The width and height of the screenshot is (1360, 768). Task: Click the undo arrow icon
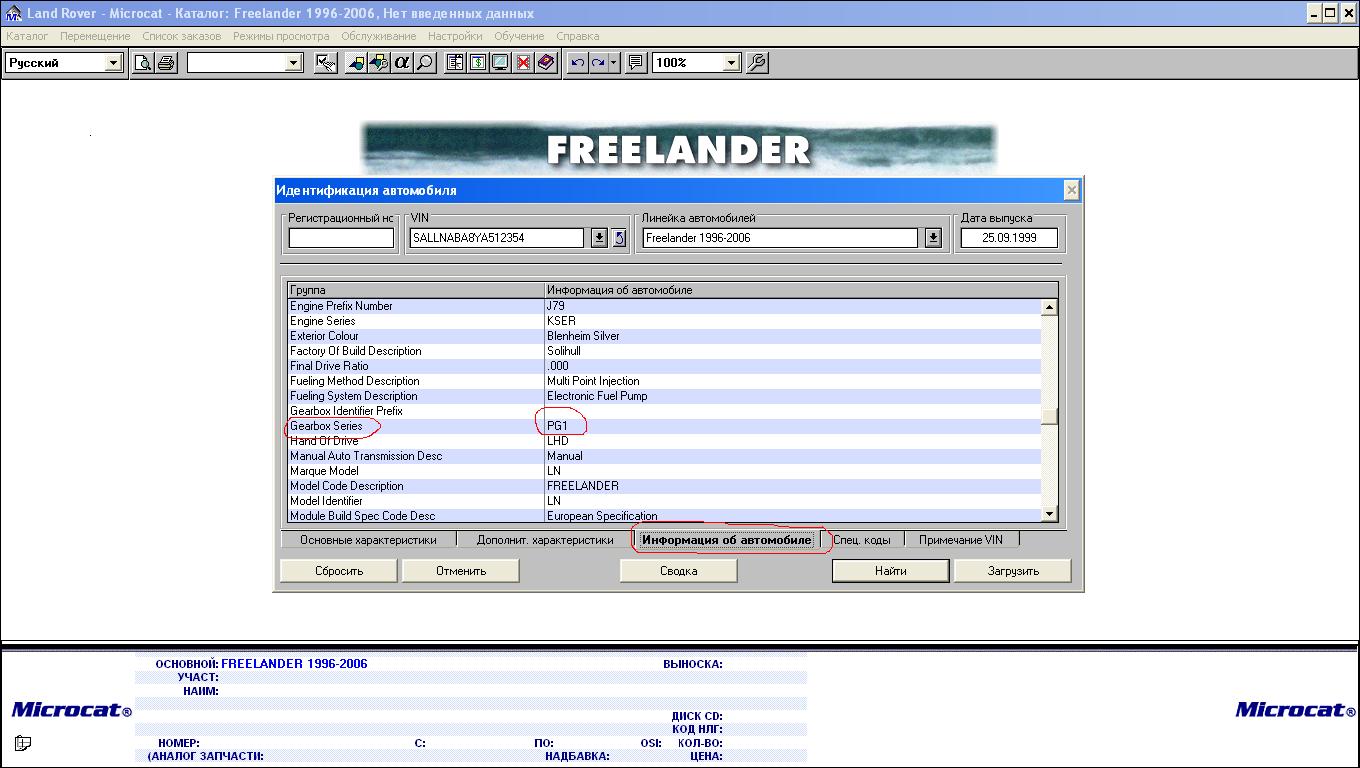[577, 63]
